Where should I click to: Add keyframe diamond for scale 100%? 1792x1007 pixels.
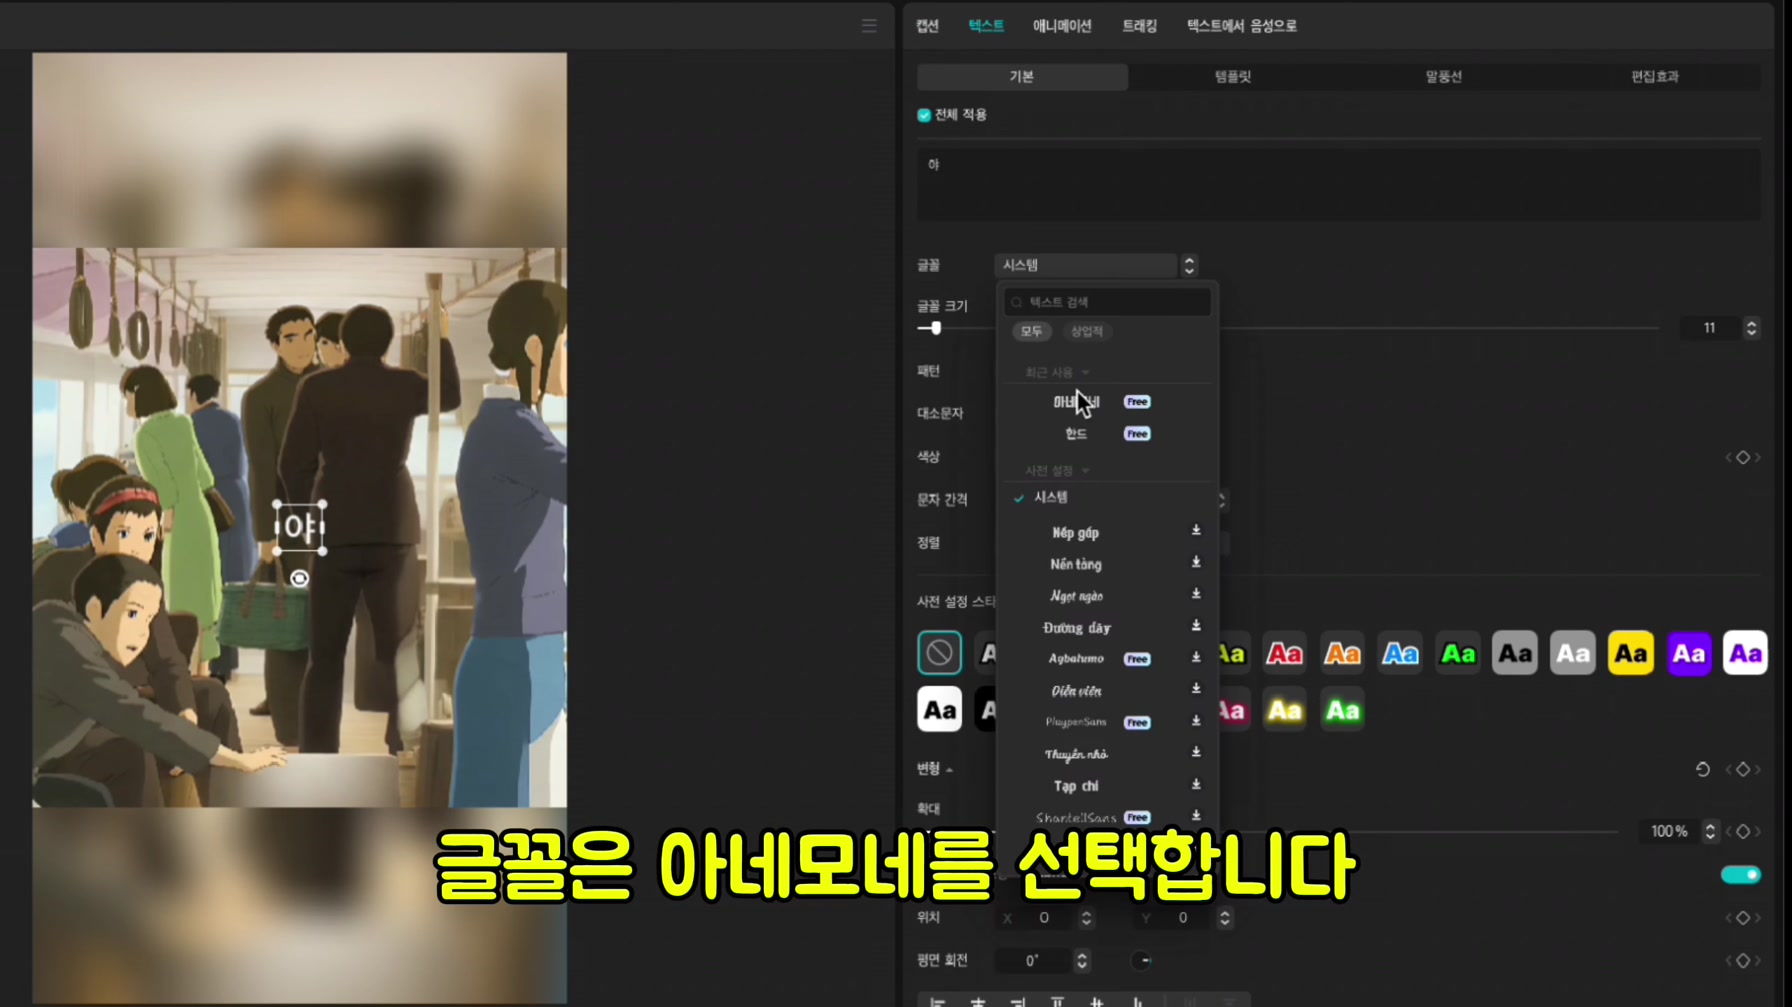[x=1743, y=831]
